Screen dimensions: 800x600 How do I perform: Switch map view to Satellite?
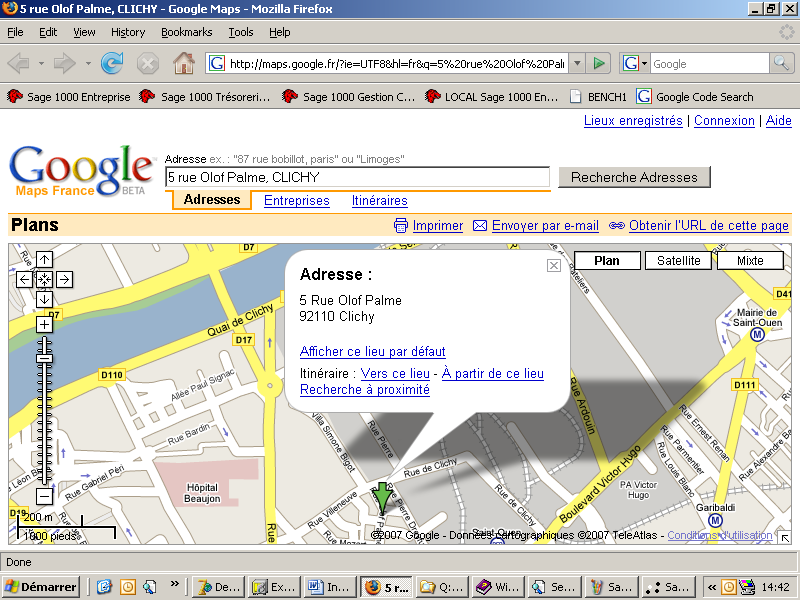679,261
